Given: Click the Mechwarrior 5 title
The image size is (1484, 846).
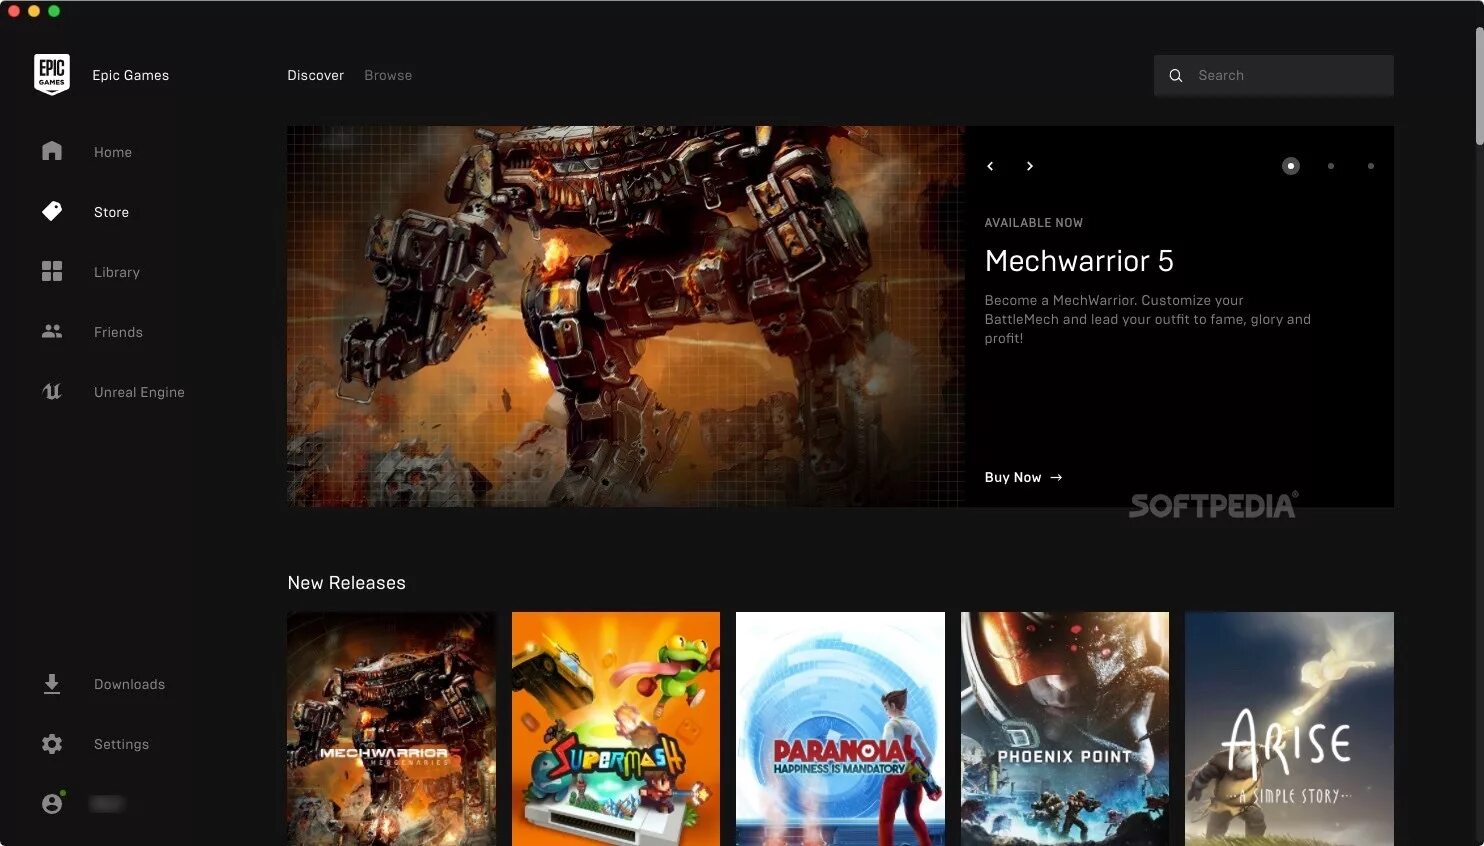Looking at the screenshot, I should (x=1079, y=261).
